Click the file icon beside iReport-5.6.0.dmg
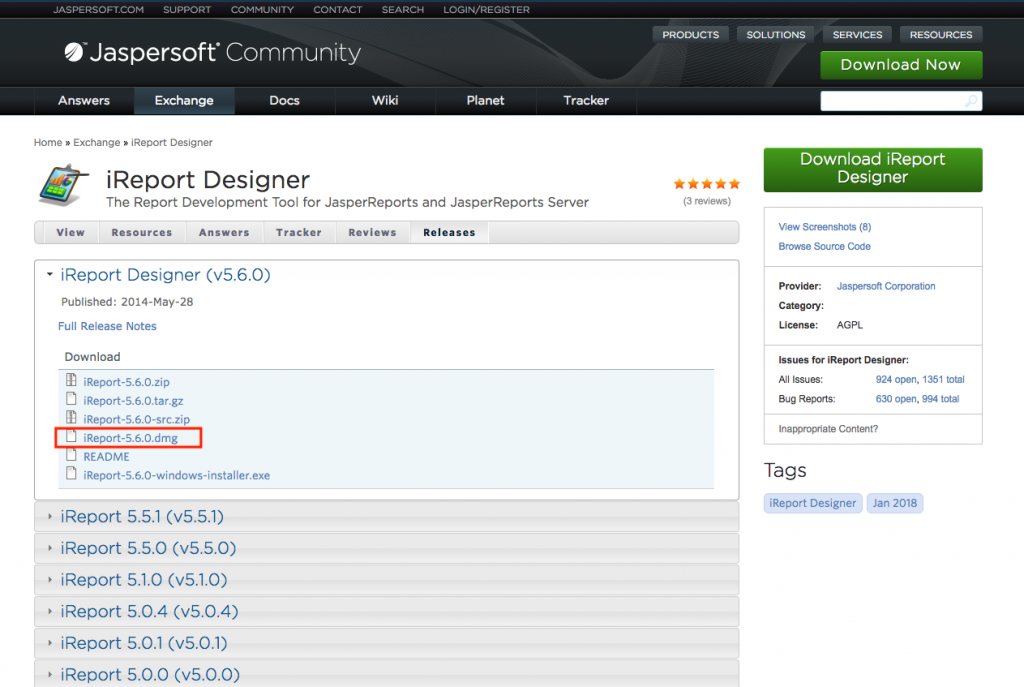Viewport: 1024px width, 687px height. [x=71, y=436]
